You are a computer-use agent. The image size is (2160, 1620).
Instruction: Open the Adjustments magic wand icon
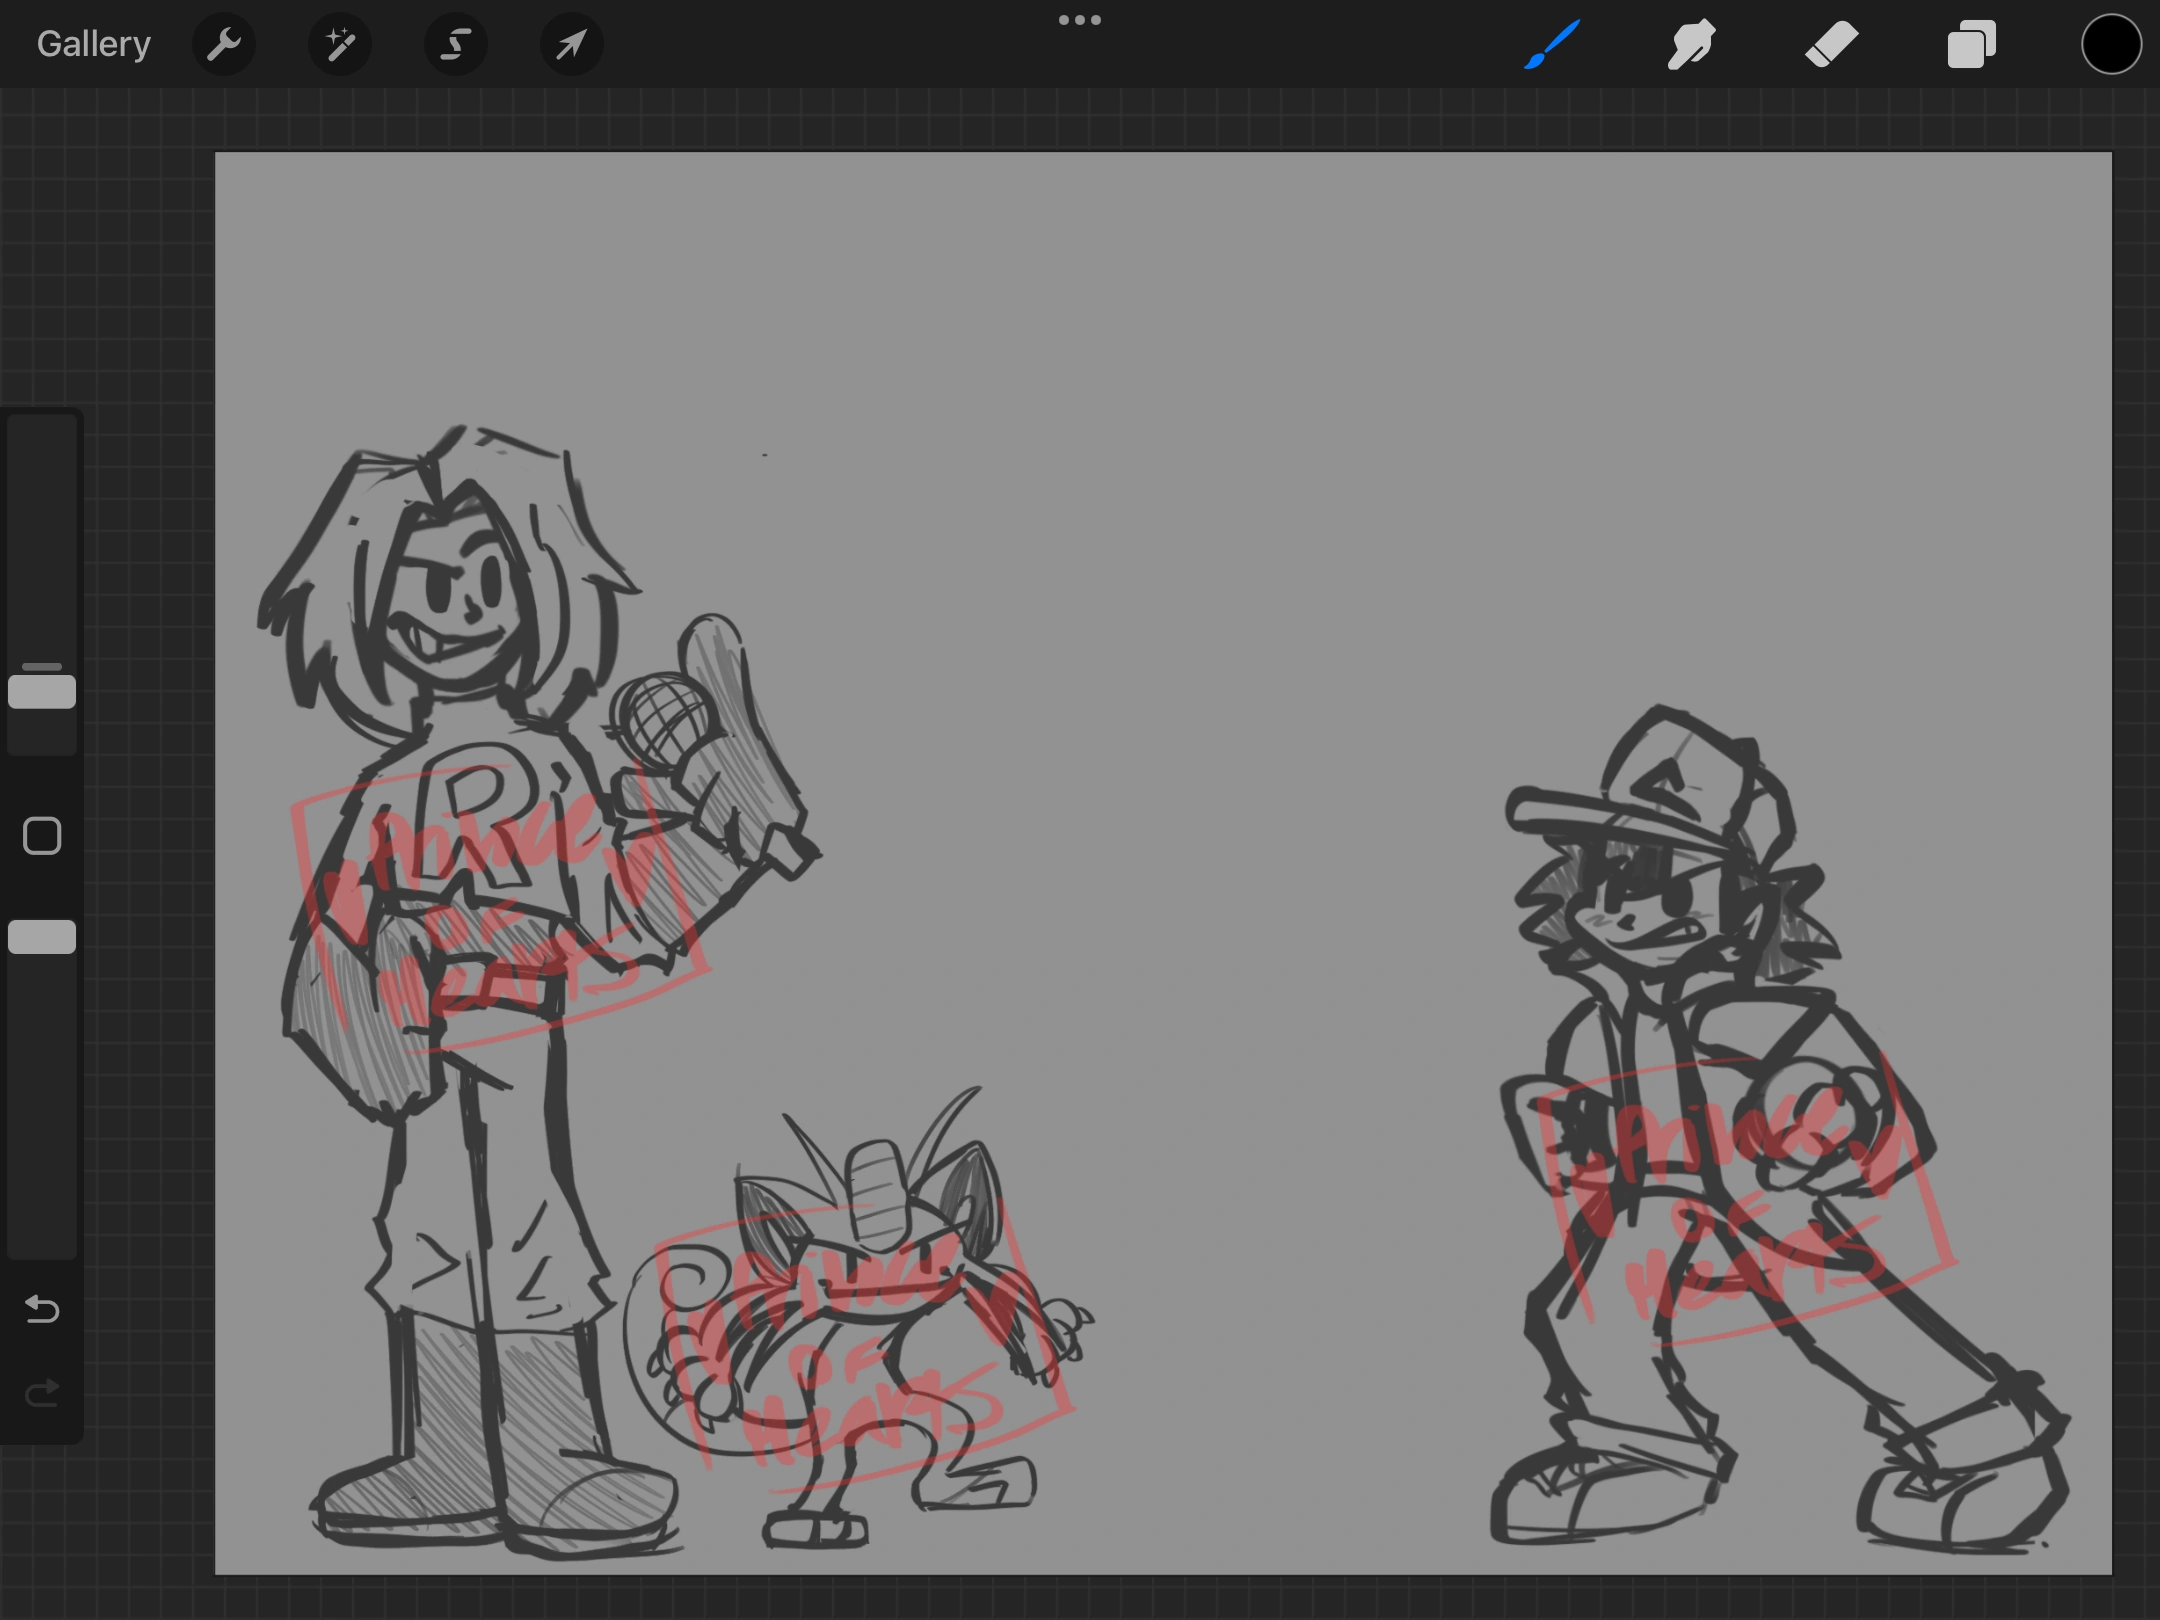coord(340,43)
